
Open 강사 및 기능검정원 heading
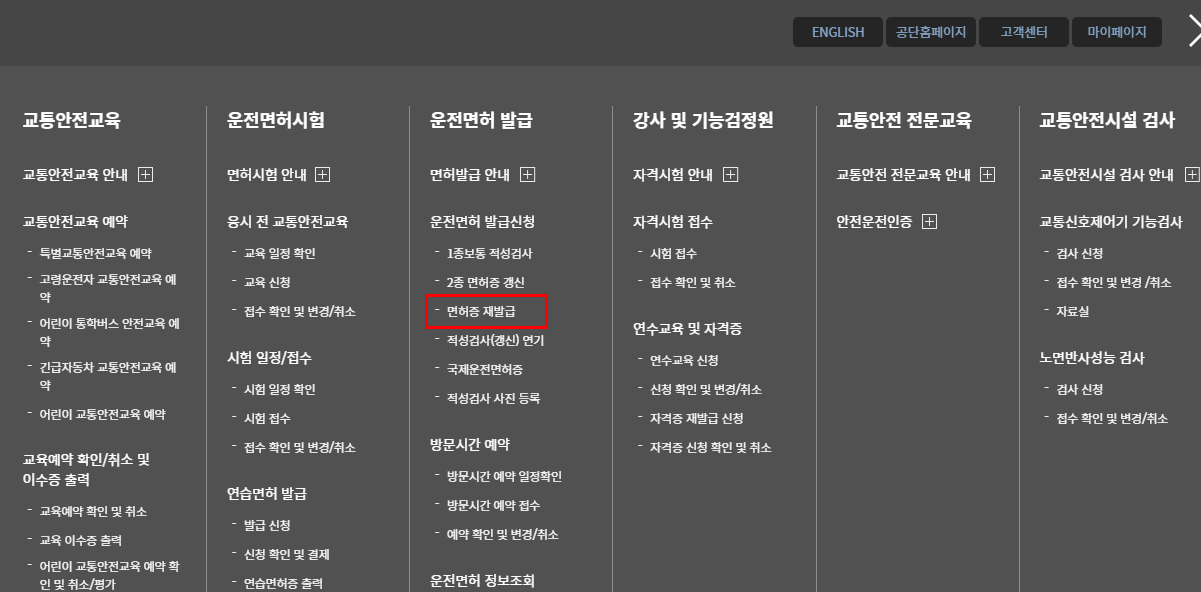(x=703, y=121)
